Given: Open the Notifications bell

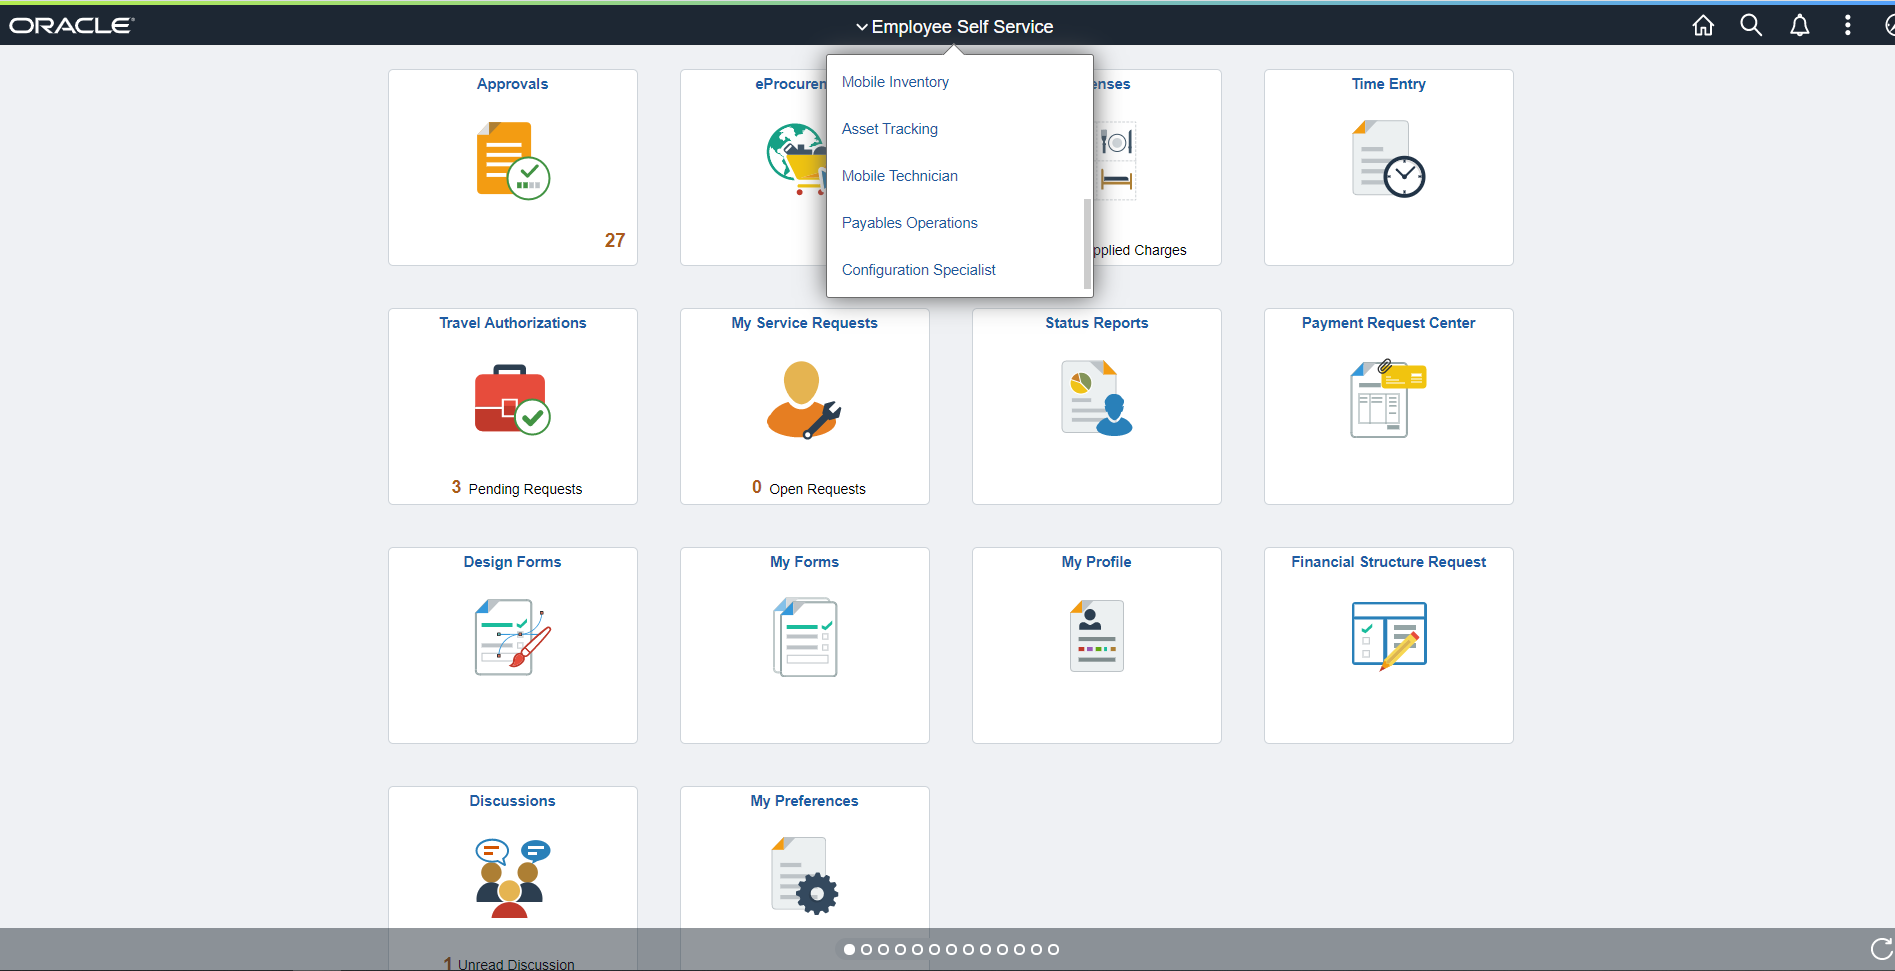Looking at the screenshot, I should (1799, 26).
